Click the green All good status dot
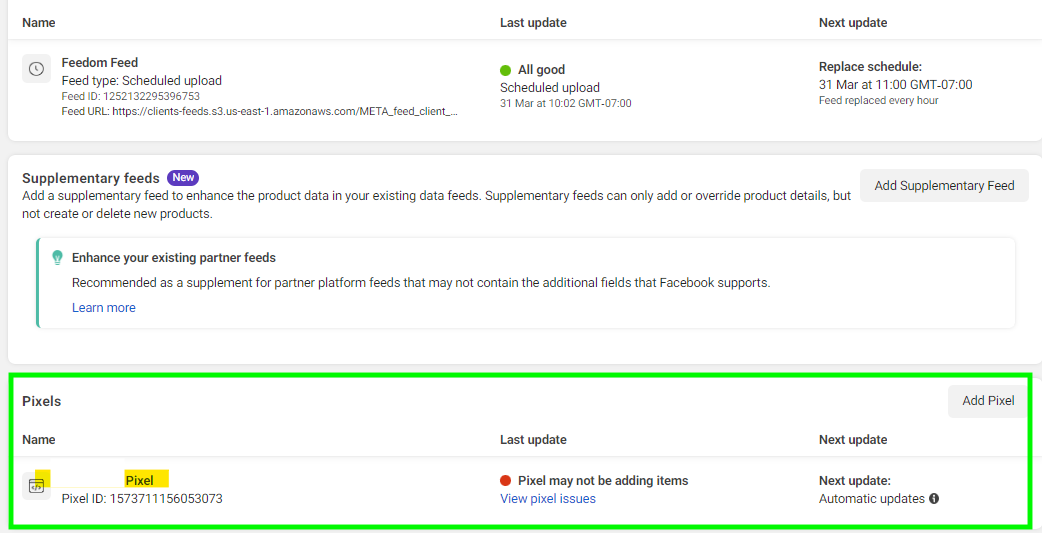 pos(506,70)
